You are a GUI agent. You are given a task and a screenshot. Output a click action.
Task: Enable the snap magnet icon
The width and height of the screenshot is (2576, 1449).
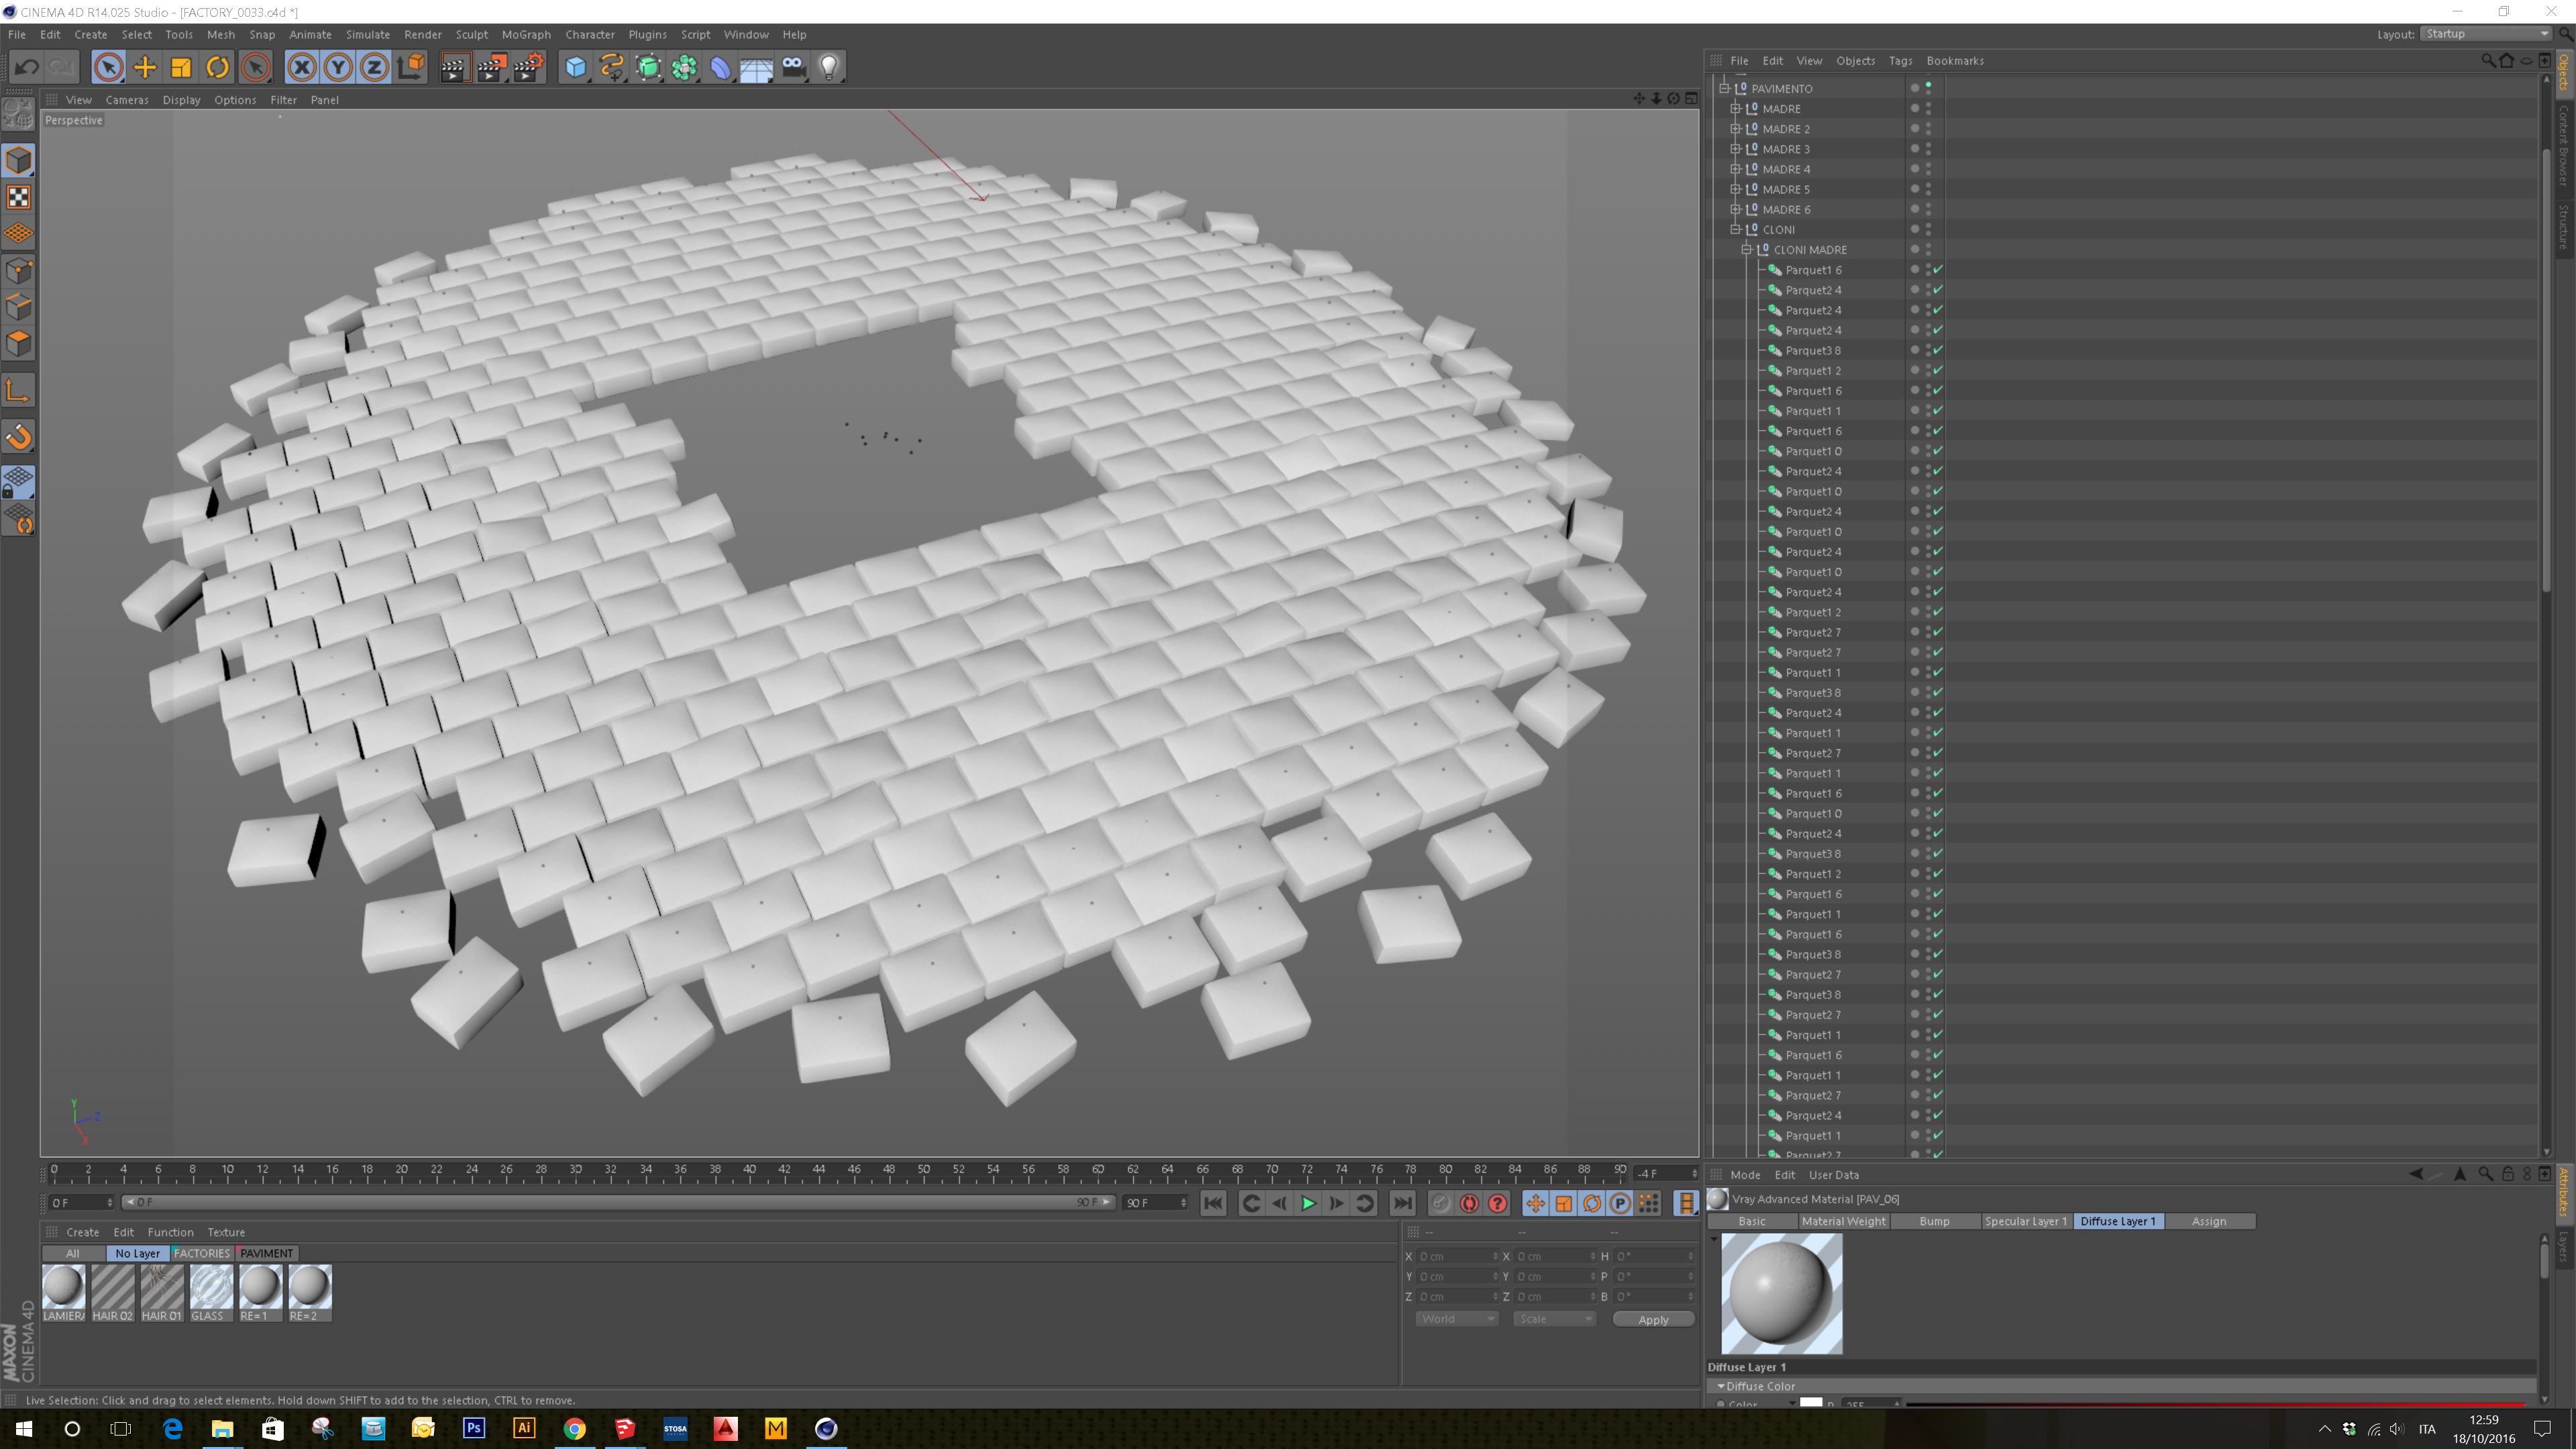[x=19, y=437]
